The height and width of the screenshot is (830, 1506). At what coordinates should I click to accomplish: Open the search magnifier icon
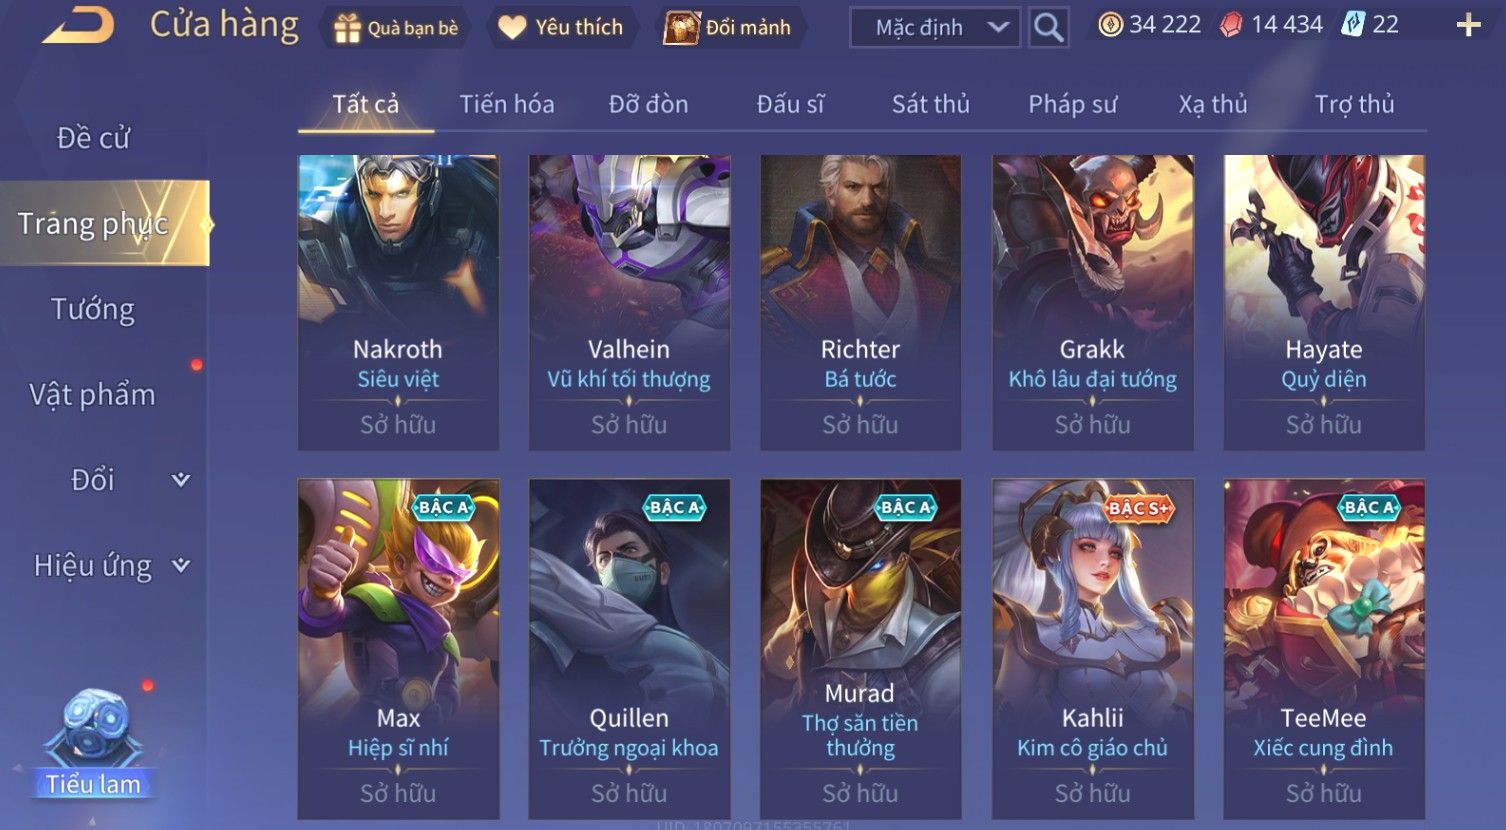pyautogui.click(x=1048, y=28)
